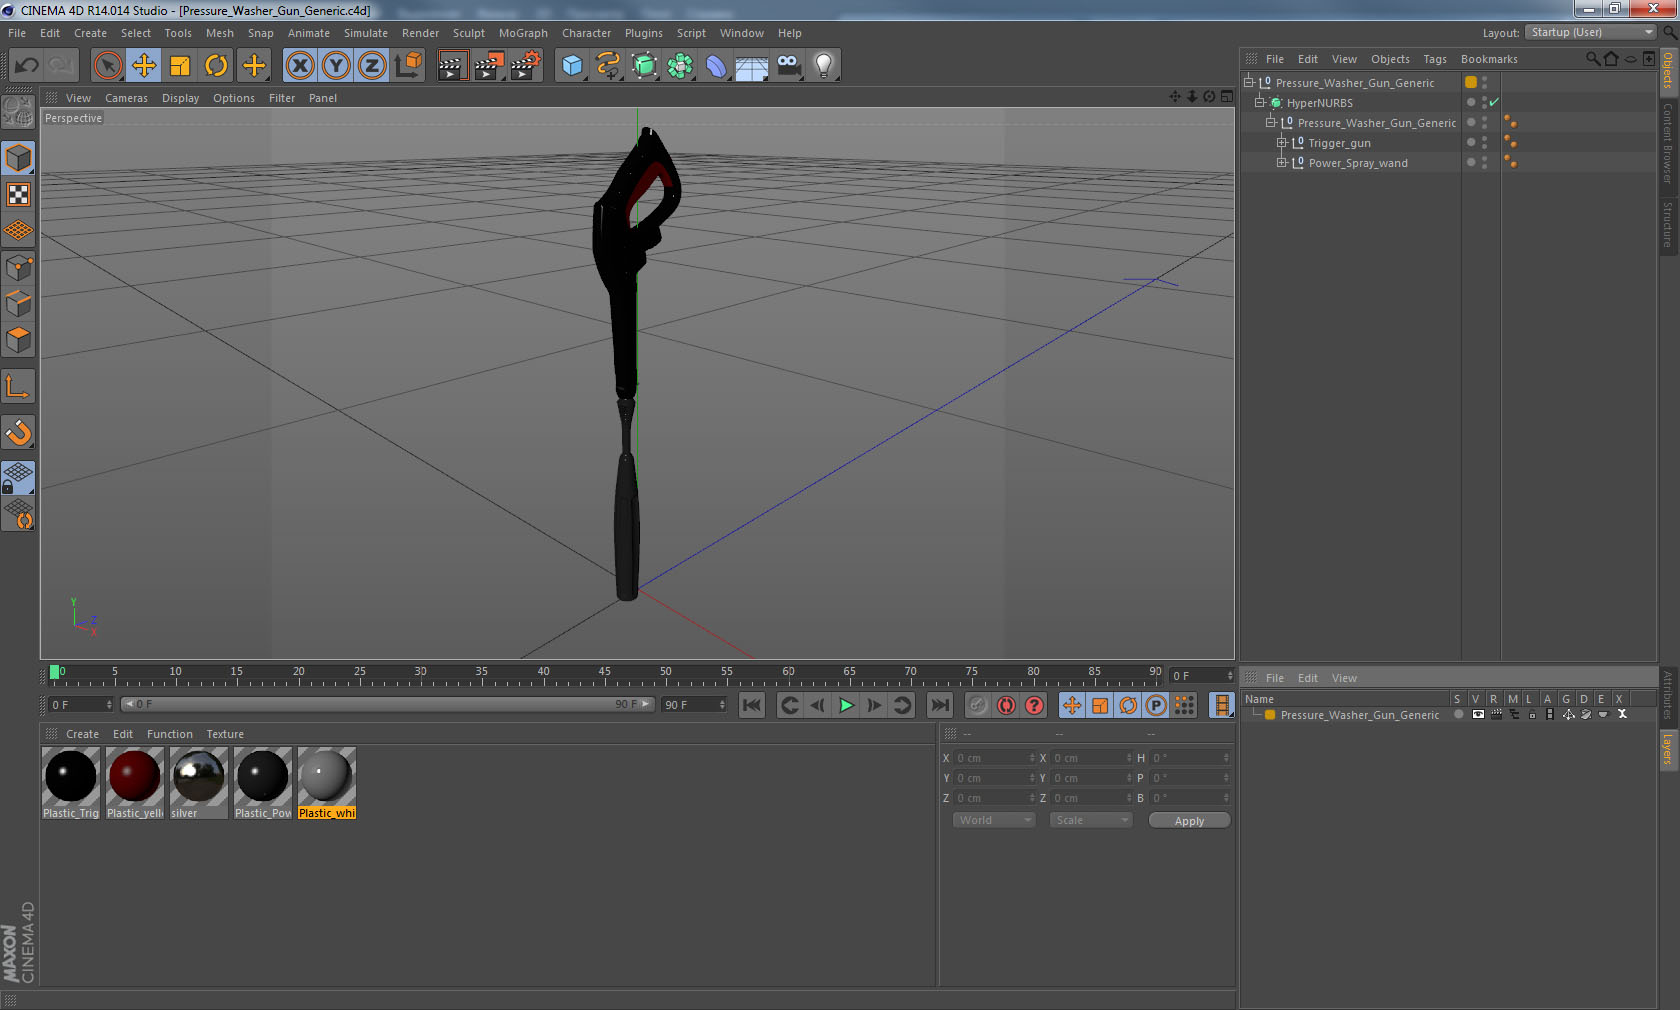Toggle HyperNURBS visibility dots
This screenshot has width=1680, height=1010.
[x=1484, y=103]
